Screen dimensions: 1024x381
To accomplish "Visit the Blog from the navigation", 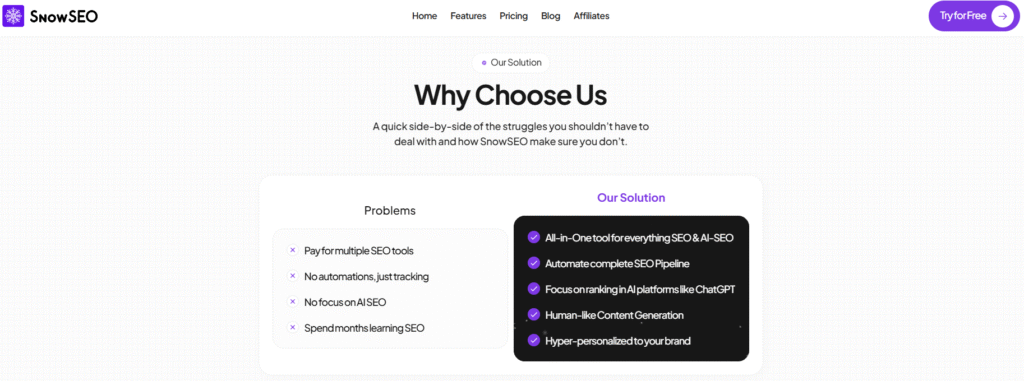I will pyautogui.click(x=551, y=16).
